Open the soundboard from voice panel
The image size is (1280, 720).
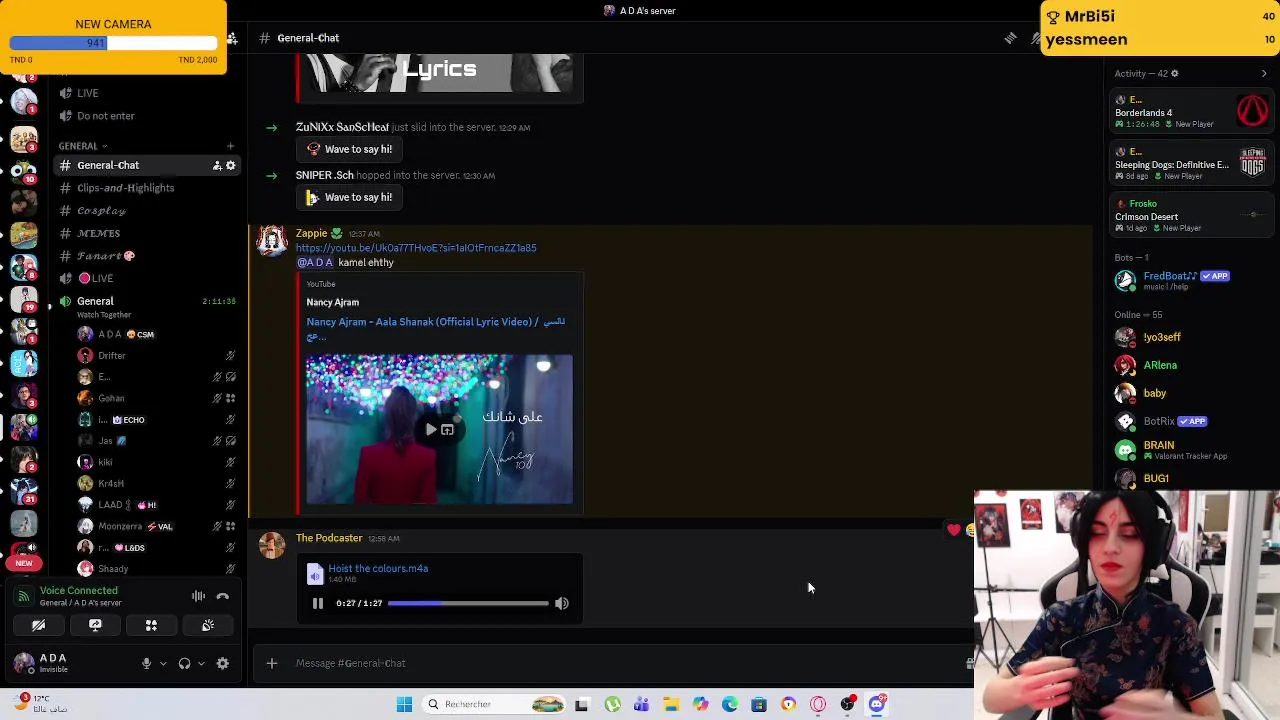point(208,625)
